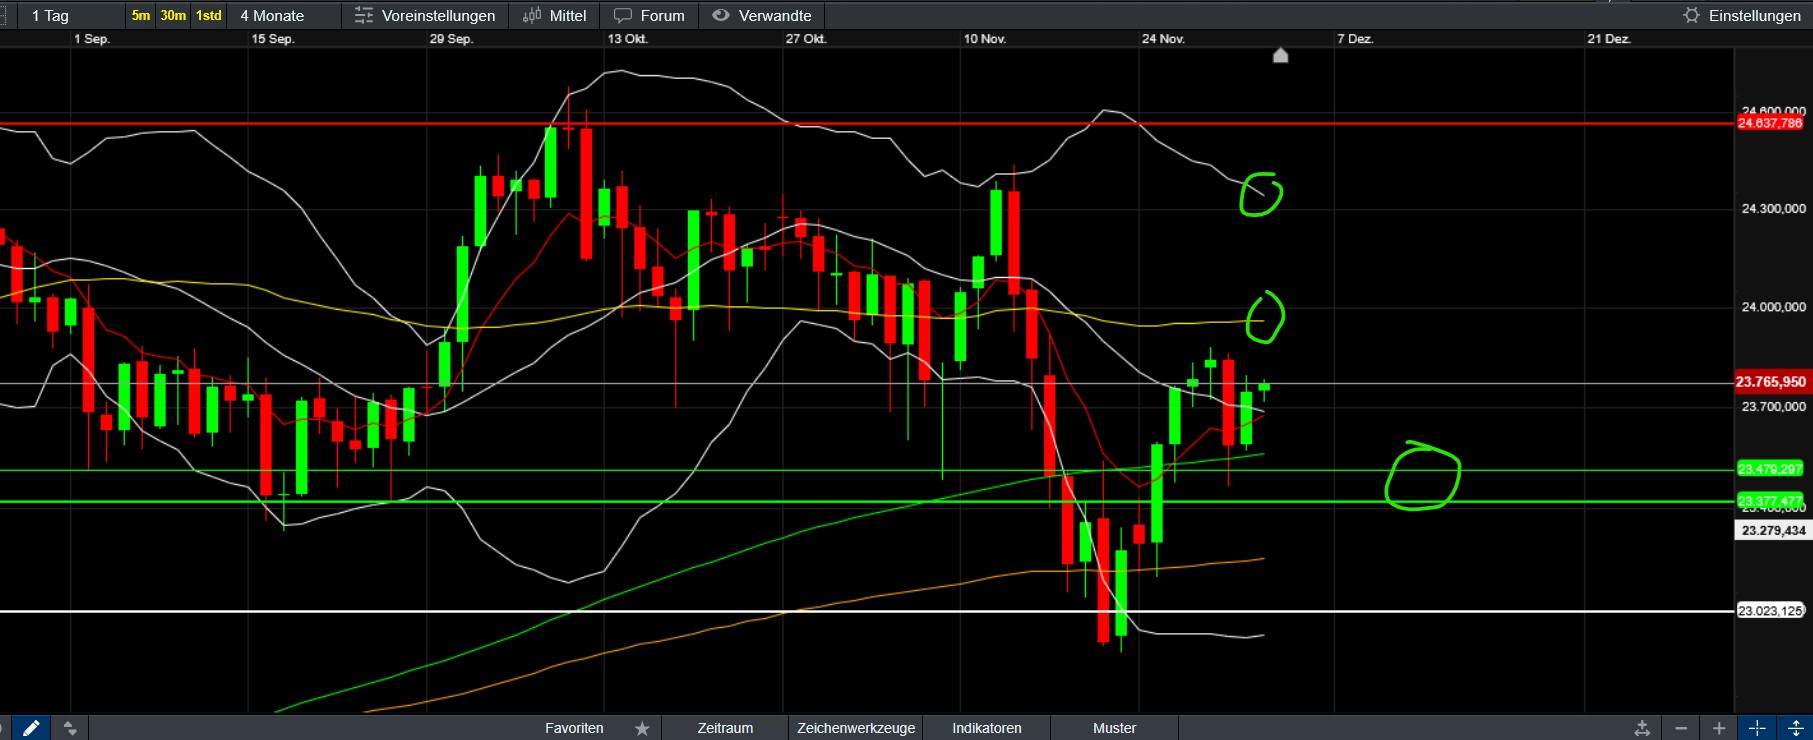The height and width of the screenshot is (740, 1813).
Task: Zoom in with the plus icon
Action: [x=1719, y=728]
